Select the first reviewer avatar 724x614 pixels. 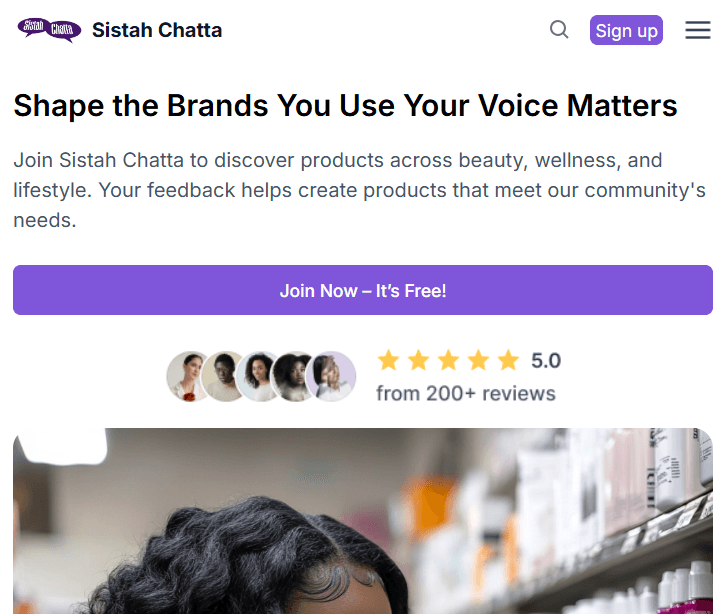(187, 376)
